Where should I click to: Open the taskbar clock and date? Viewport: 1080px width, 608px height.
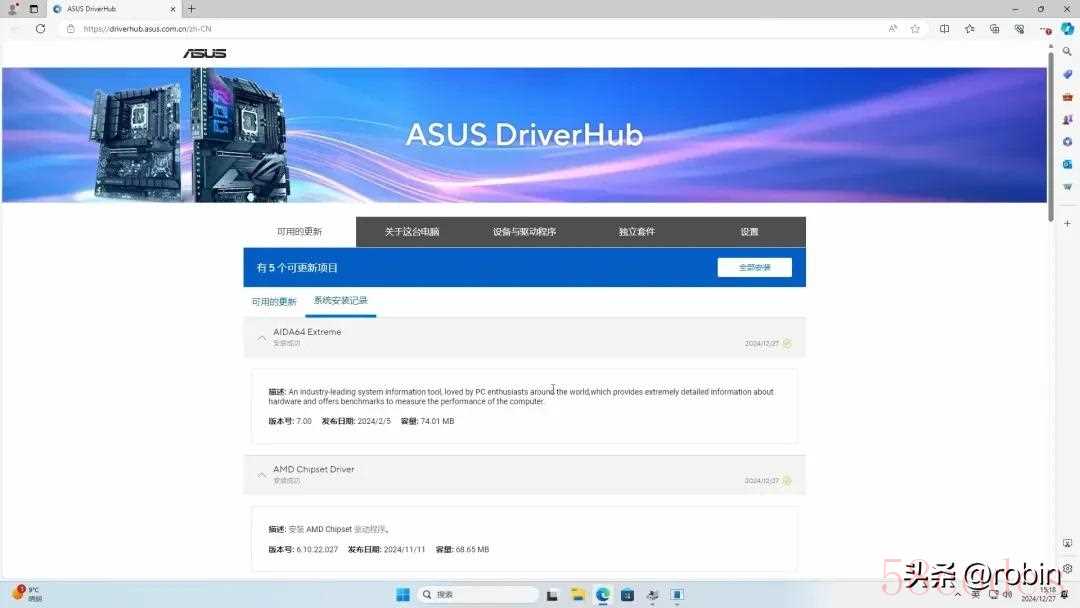pyautogui.click(x=1041, y=594)
